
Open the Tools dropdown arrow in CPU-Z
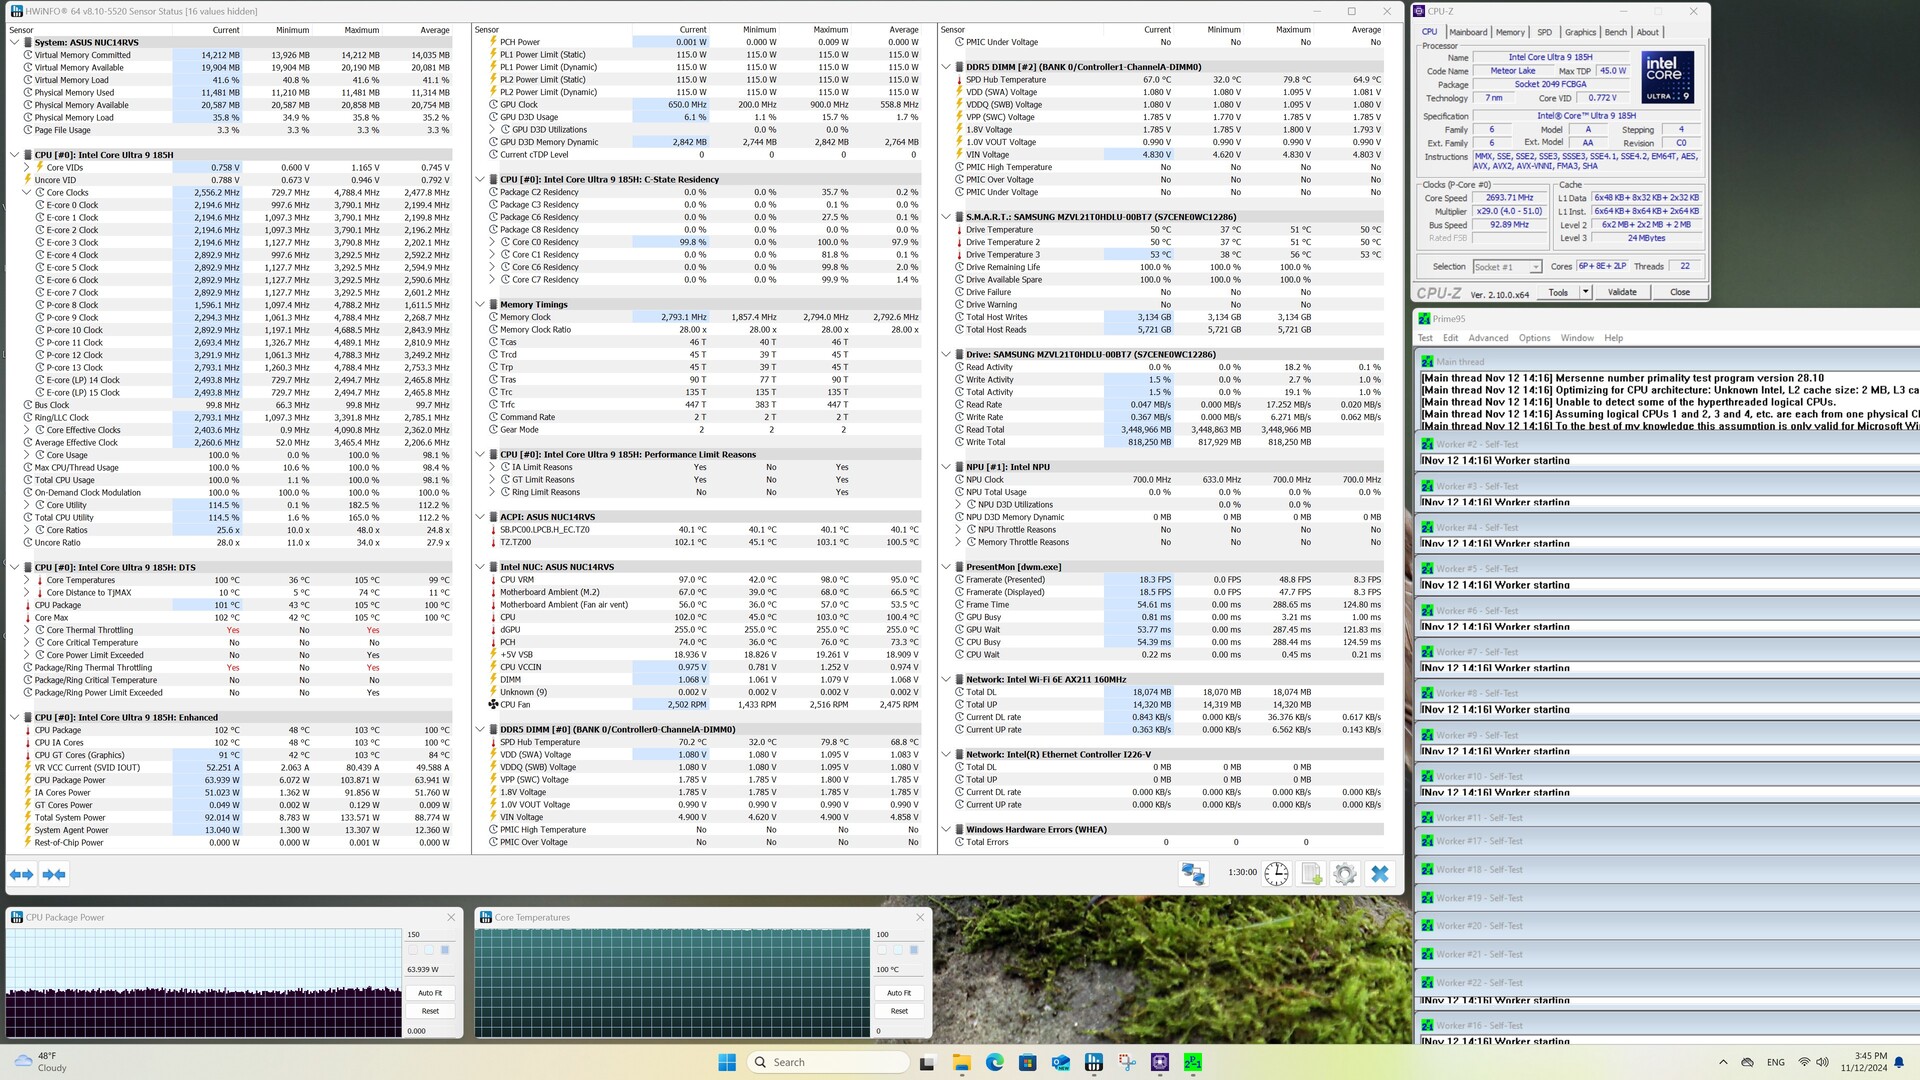pyautogui.click(x=1585, y=292)
